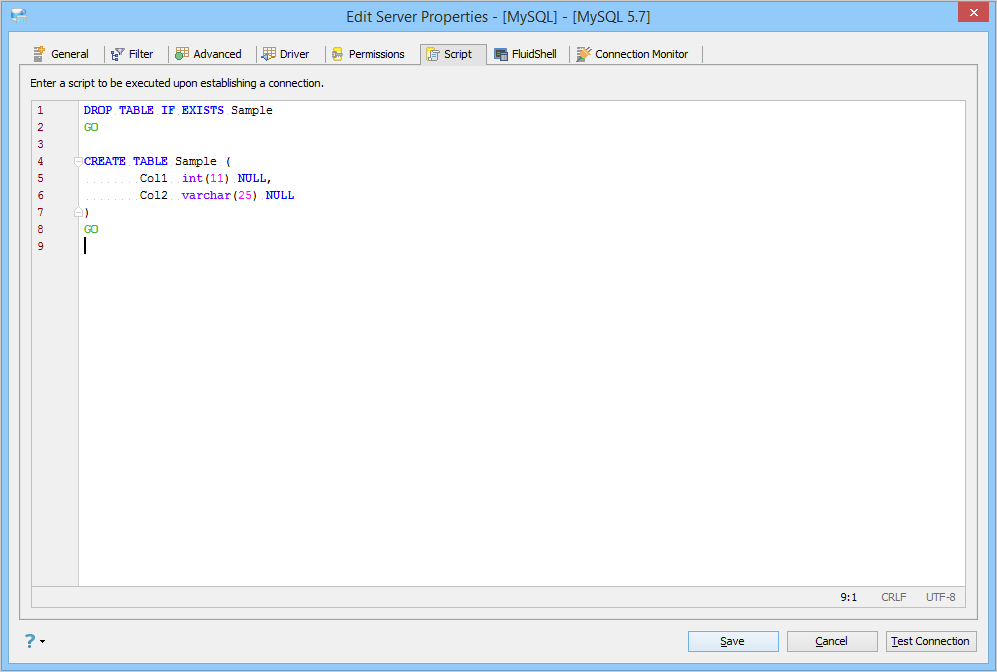
Task: Collapse the CREATE TABLE code fold
Action: click(x=78, y=161)
